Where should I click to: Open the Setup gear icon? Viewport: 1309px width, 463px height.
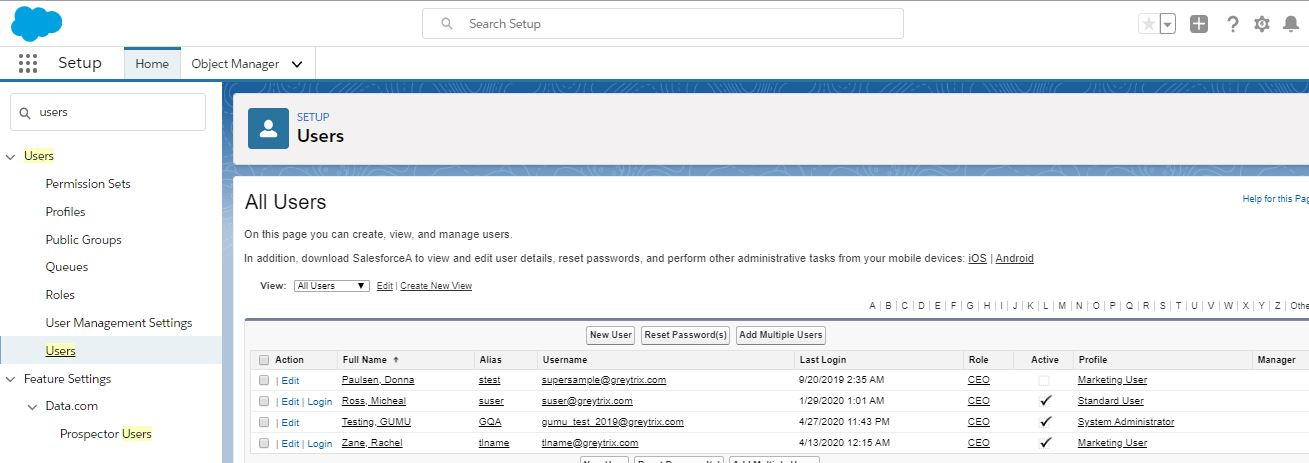click(x=1262, y=24)
